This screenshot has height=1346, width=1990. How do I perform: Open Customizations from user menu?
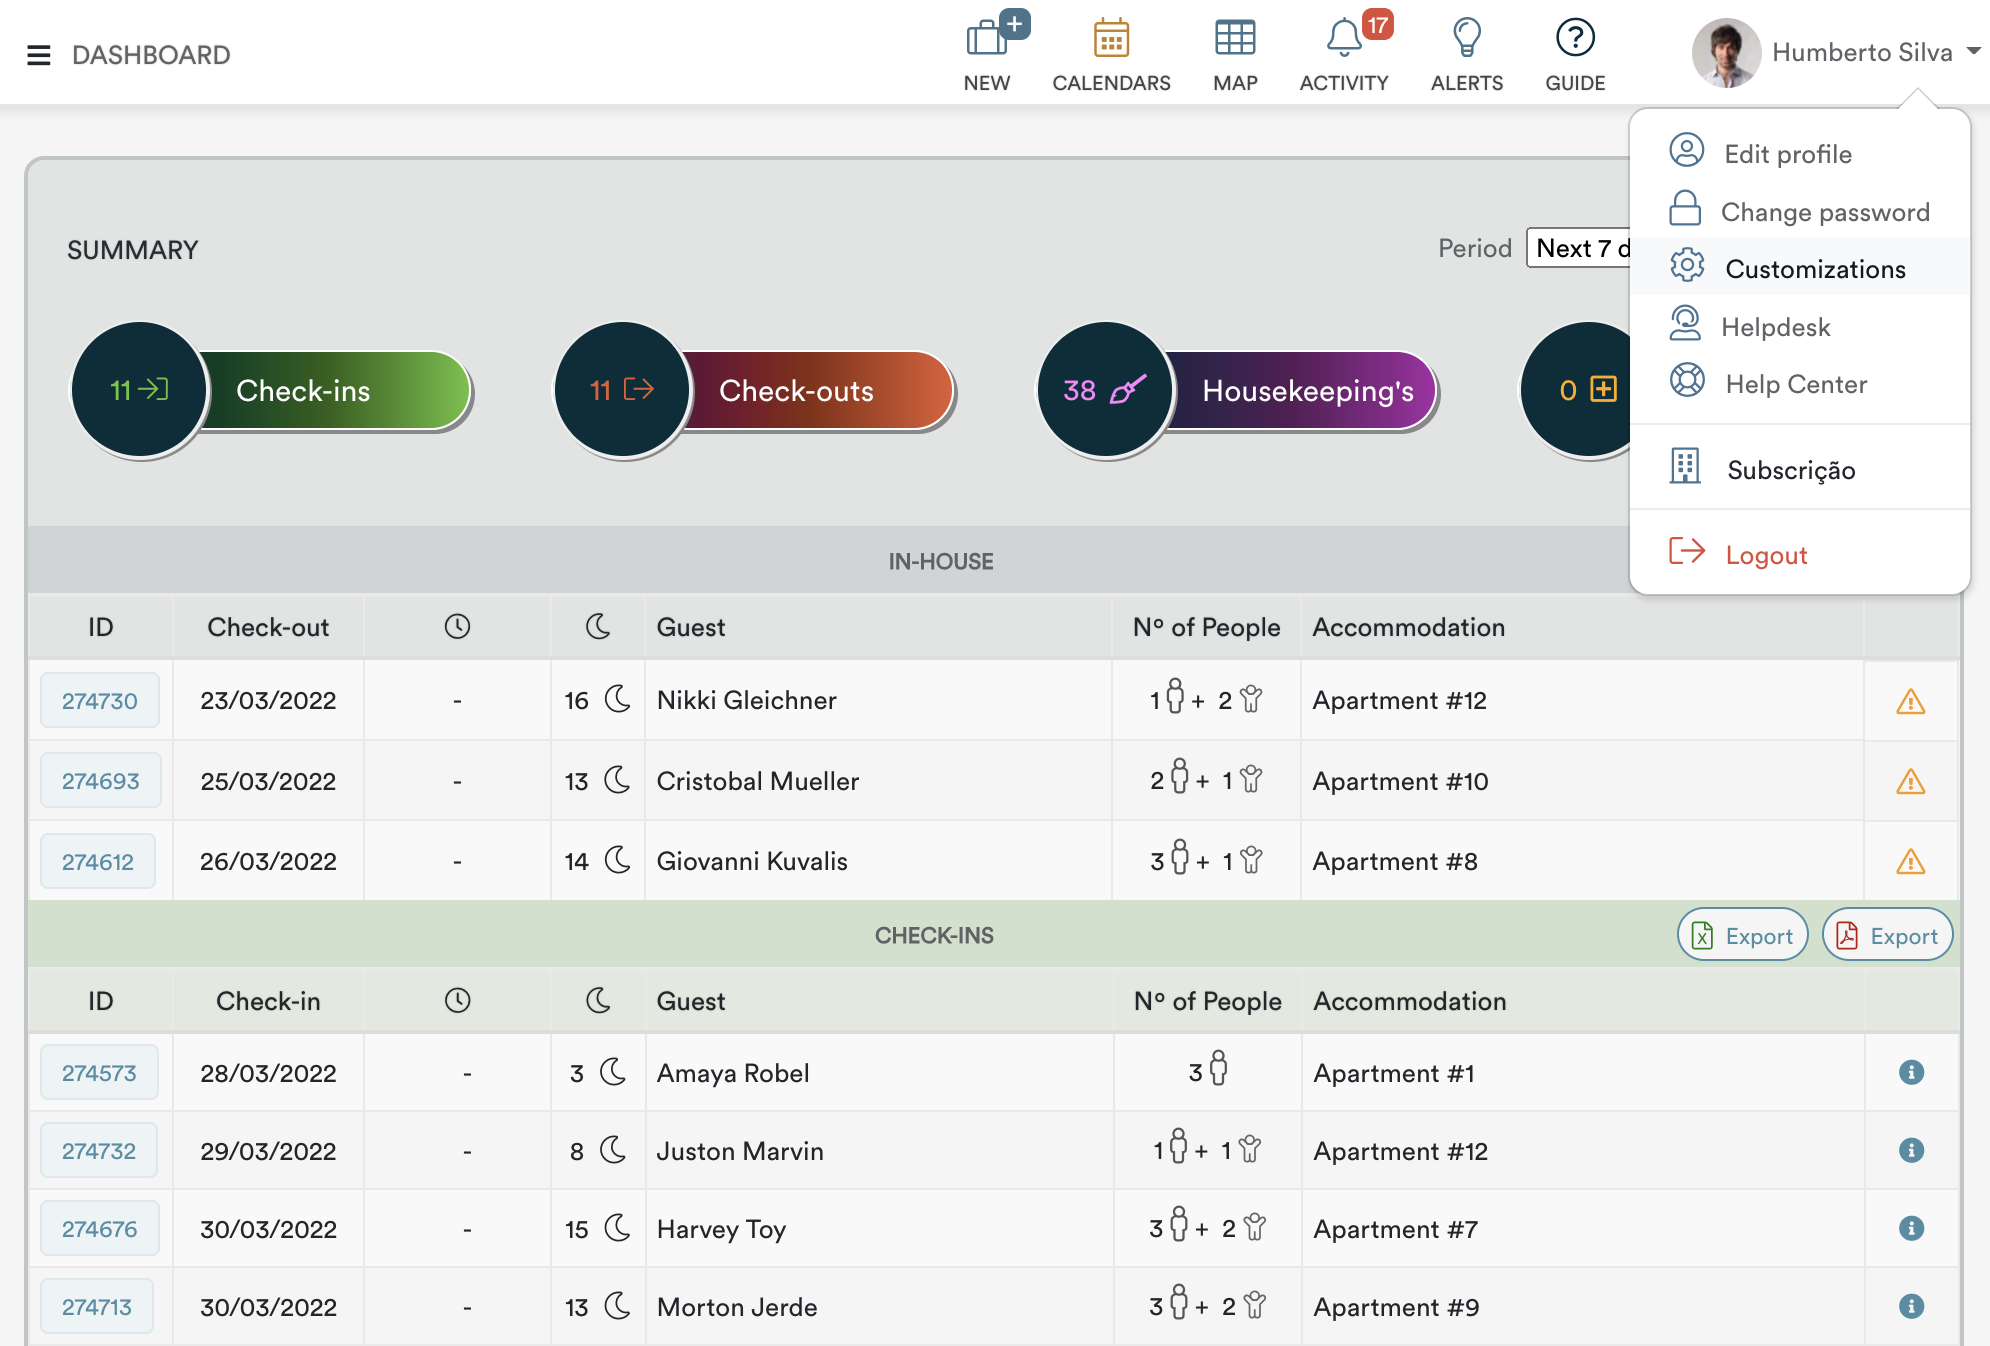tap(1800, 268)
